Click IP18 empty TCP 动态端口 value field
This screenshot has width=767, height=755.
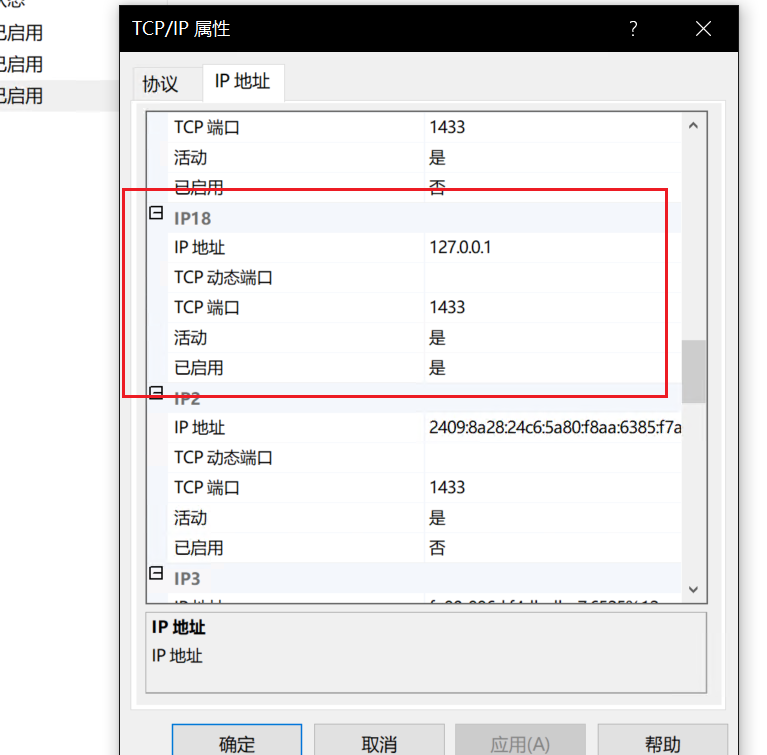coord(553,277)
